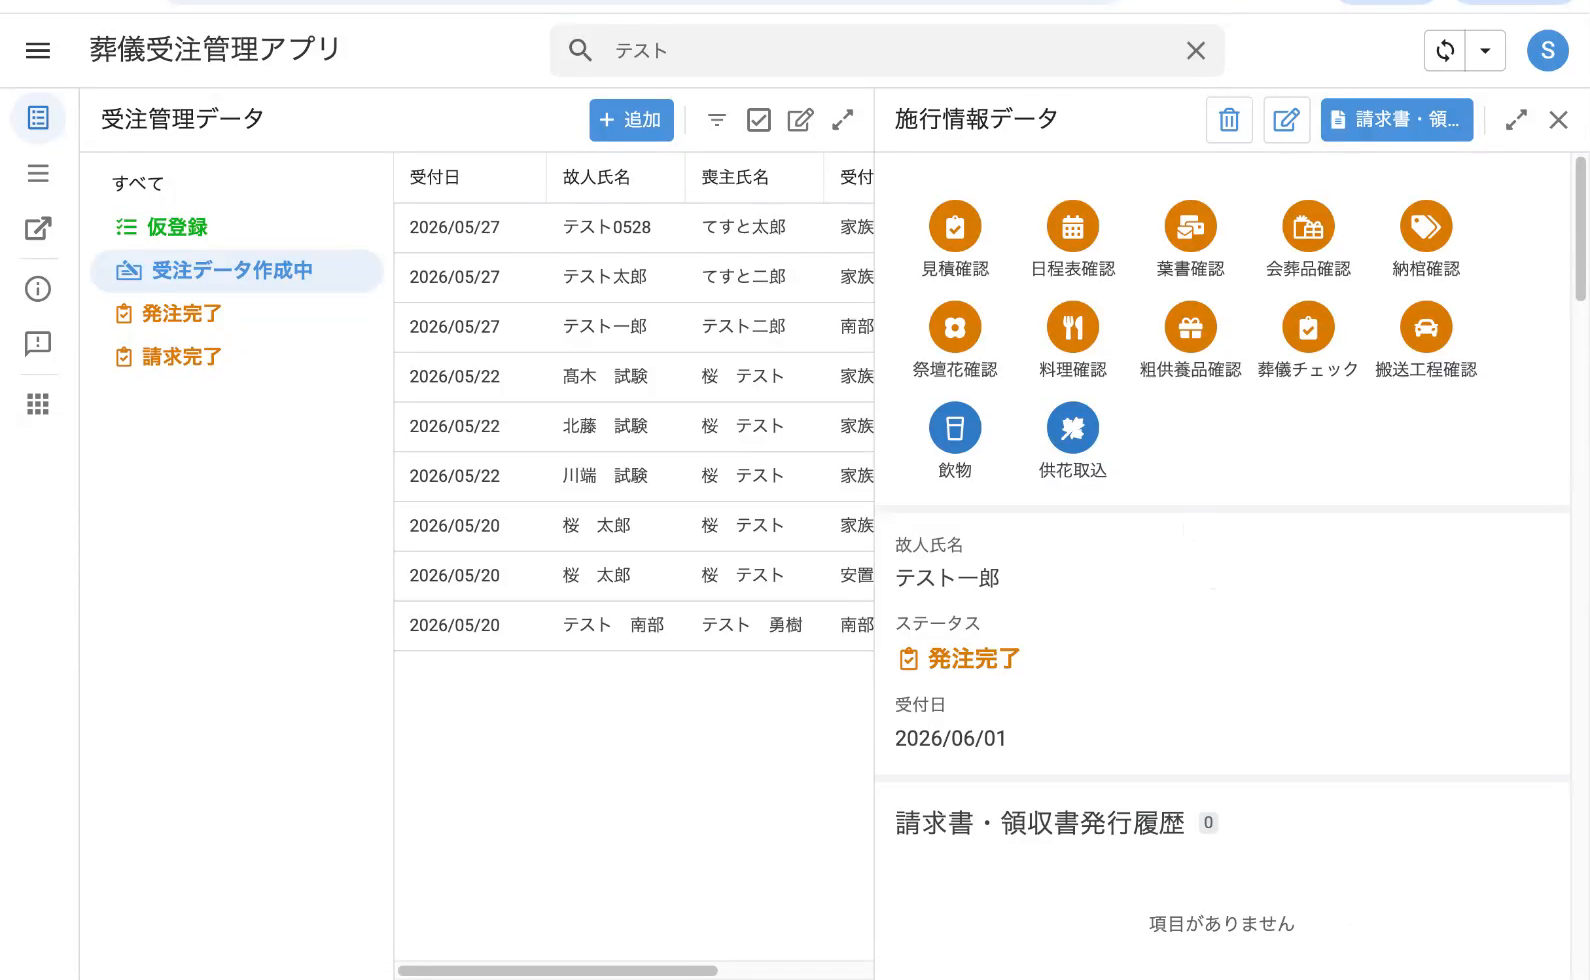Close the 施行情報データ detail panel
The height and width of the screenshot is (980, 1590).
click(x=1558, y=120)
